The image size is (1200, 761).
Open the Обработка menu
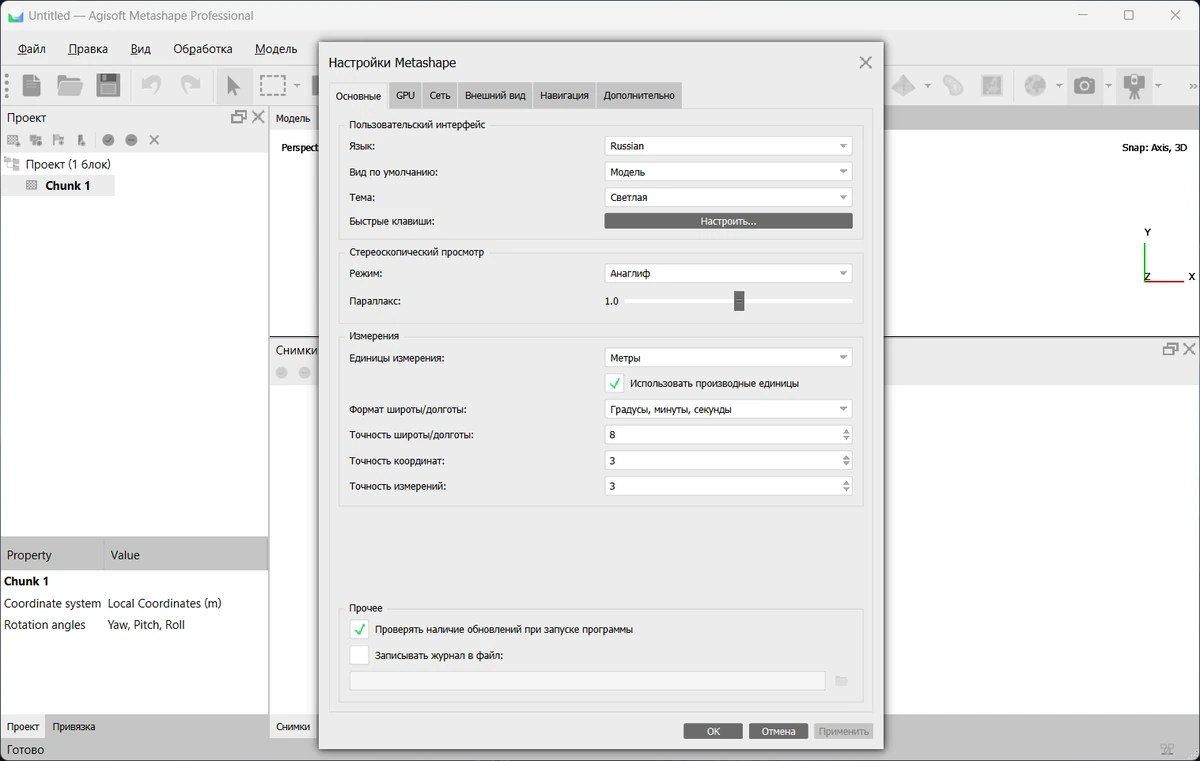click(203, 48)
